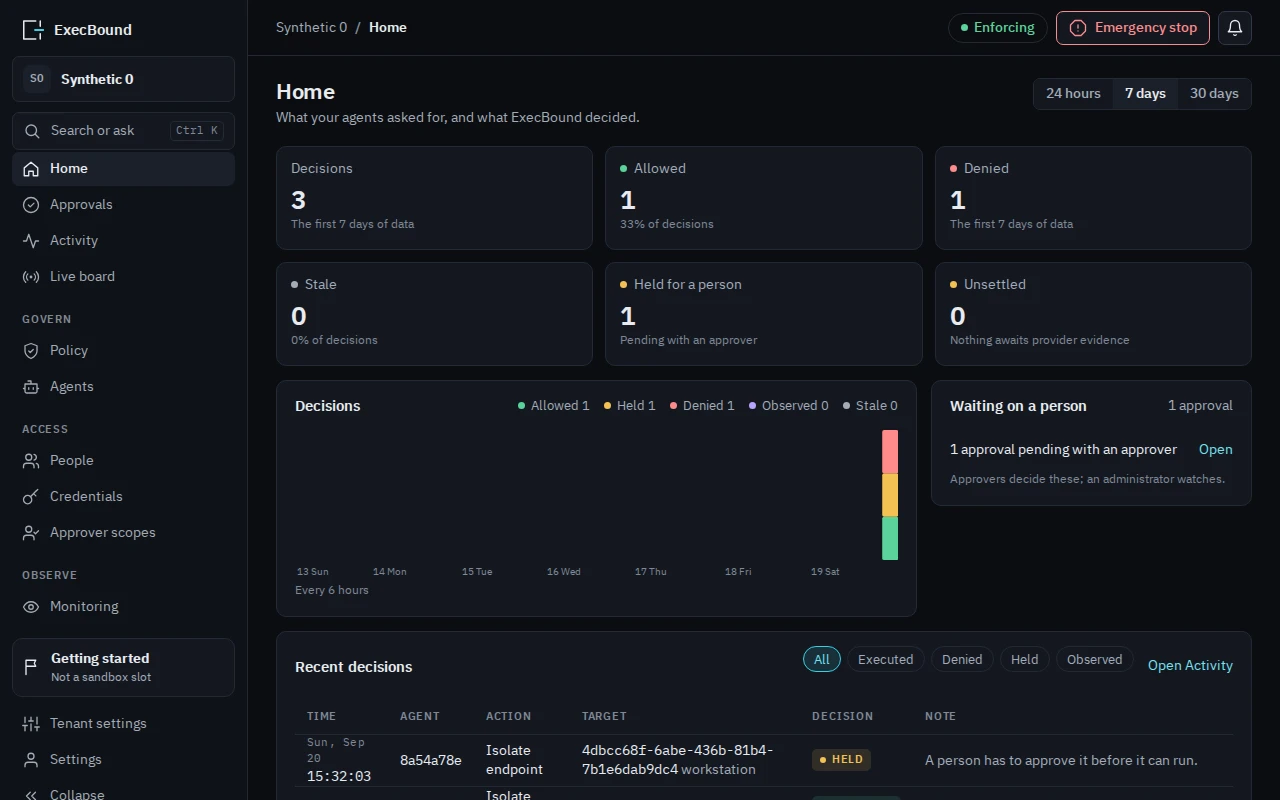The width and height of the screenshot is (1280, 800).
Task: Open Credentials page
Action: (123, 497)
